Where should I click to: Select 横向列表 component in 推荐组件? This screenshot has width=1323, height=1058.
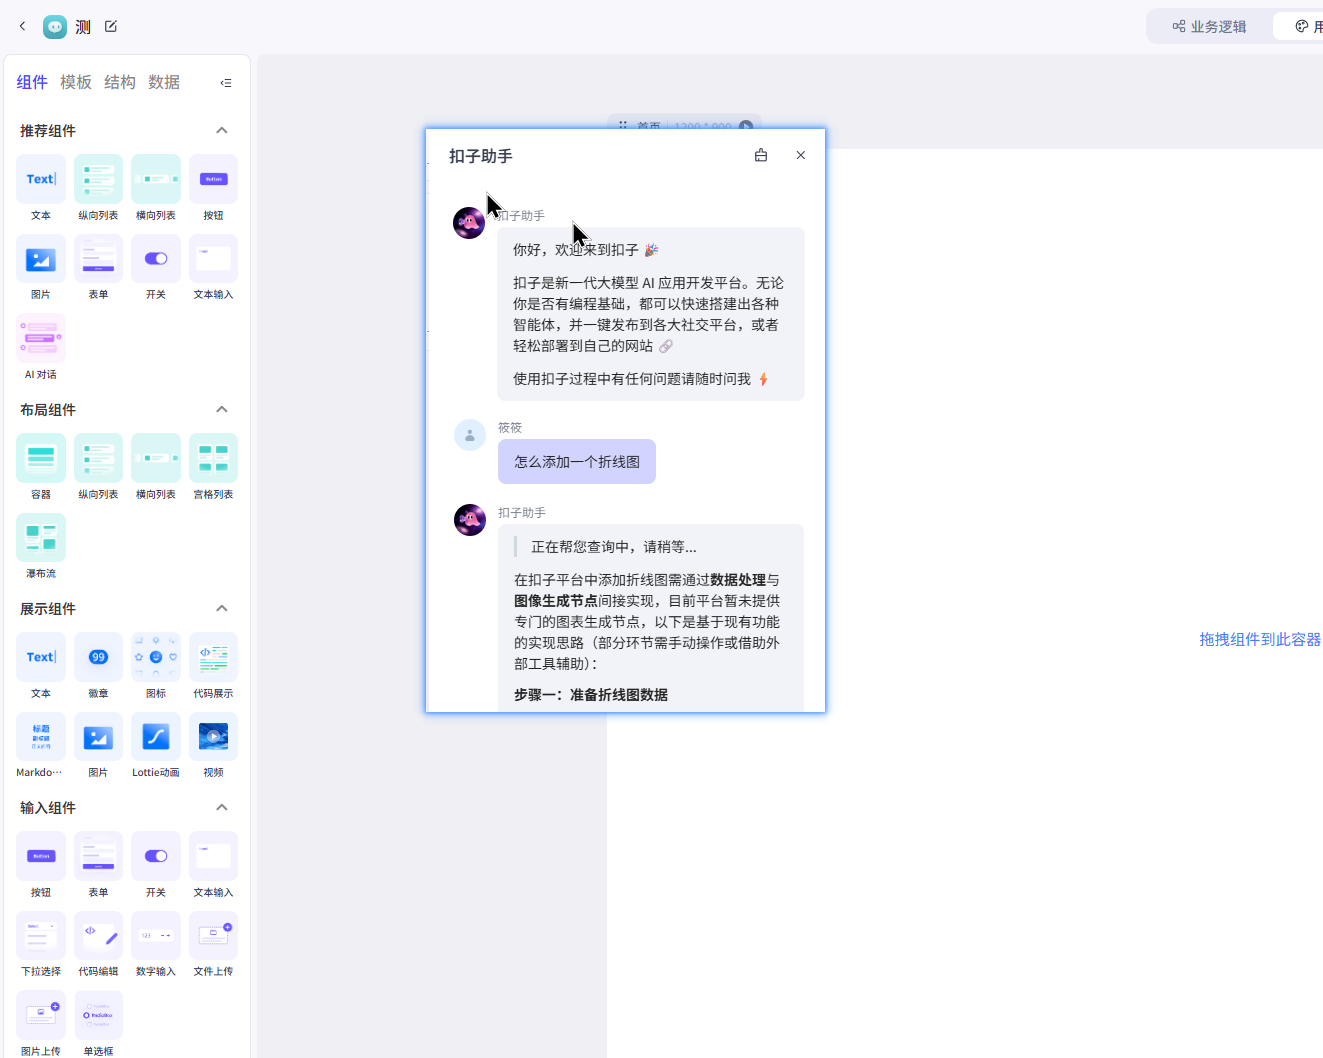pyautogui.click(x=156, y=188)
